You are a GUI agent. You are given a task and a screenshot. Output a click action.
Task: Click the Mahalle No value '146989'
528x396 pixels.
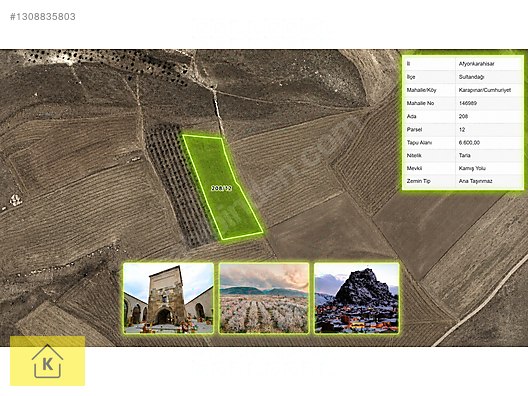pos(468,103)
